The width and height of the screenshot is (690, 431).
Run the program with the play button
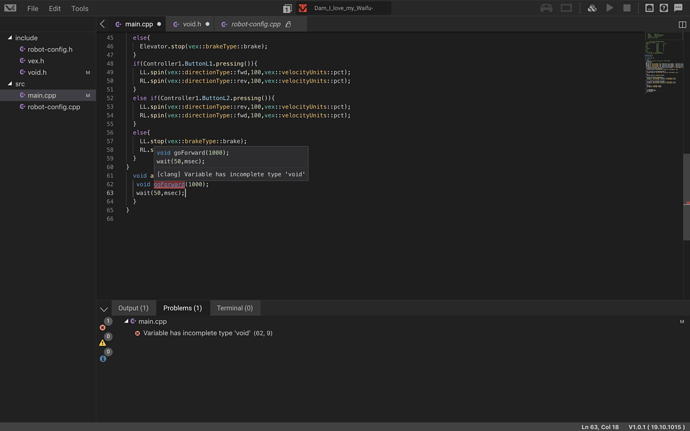pyautogui.click(x=609, y=8)
